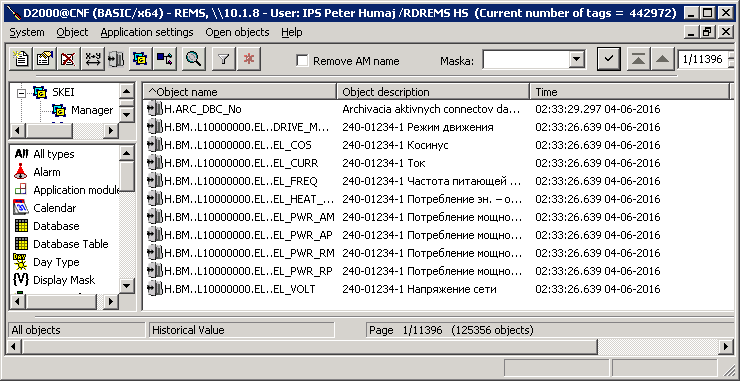Open the Application settings menu

click(x=147, y=33)
